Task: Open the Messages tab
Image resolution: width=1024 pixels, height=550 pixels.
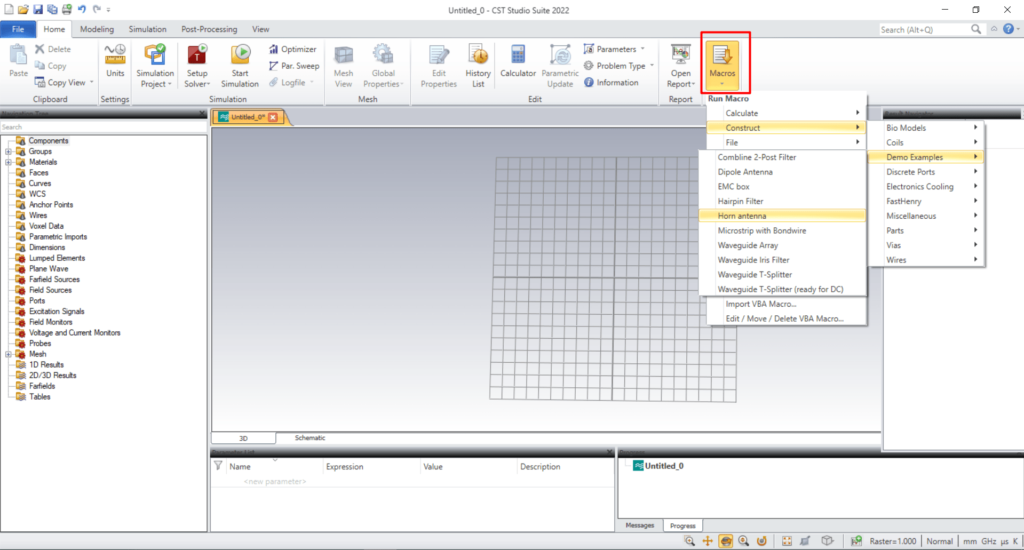Action: coord(639,525)
